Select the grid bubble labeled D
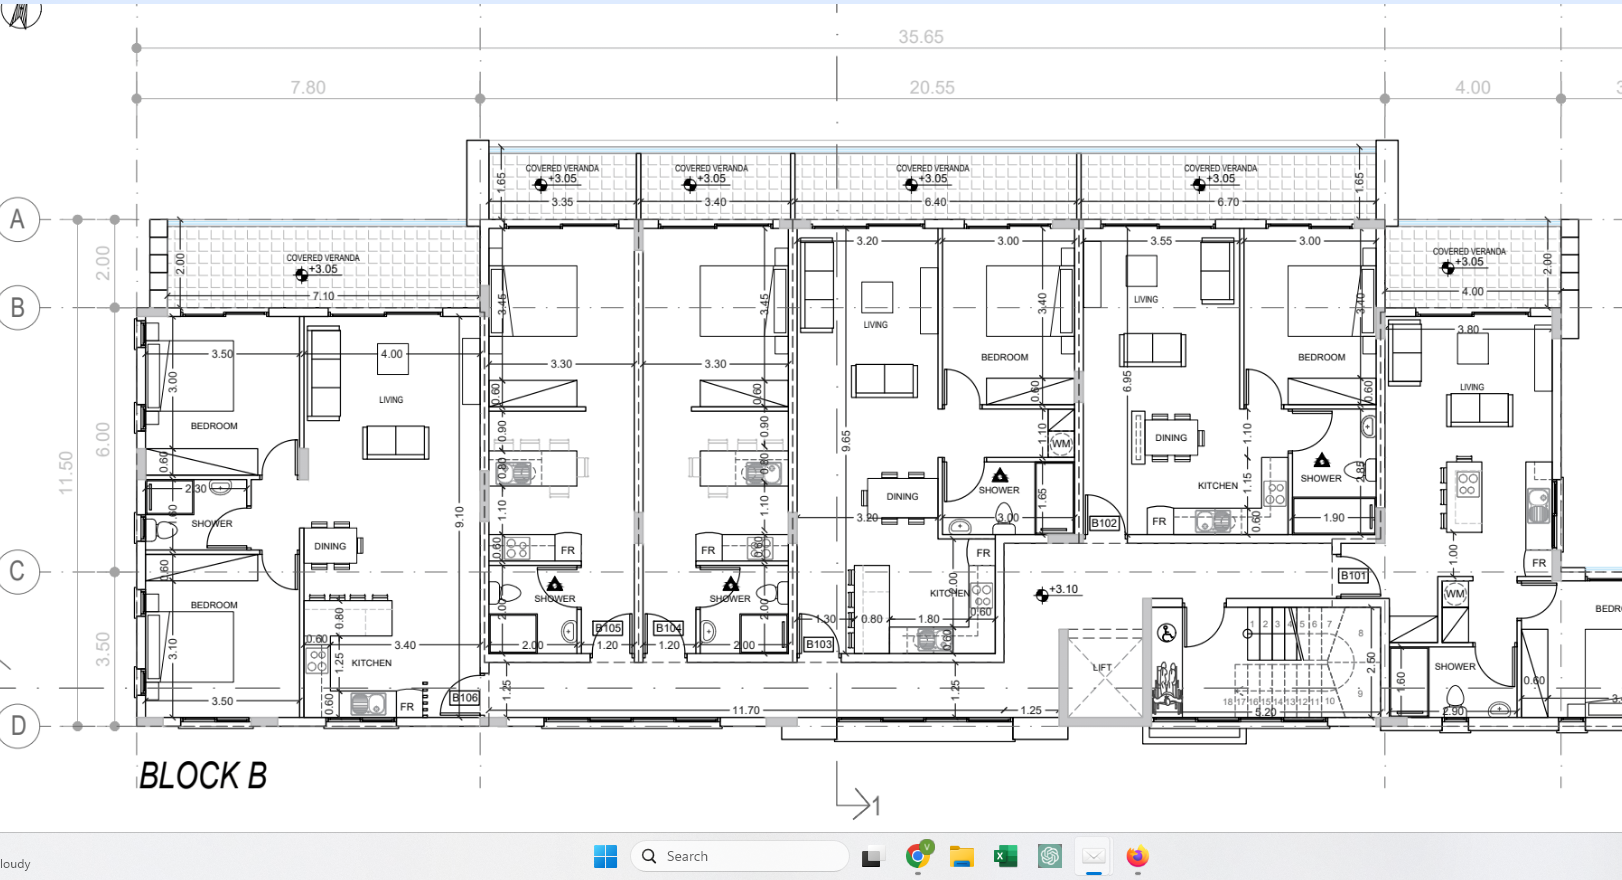The image size is (1622, 880). 18,726
